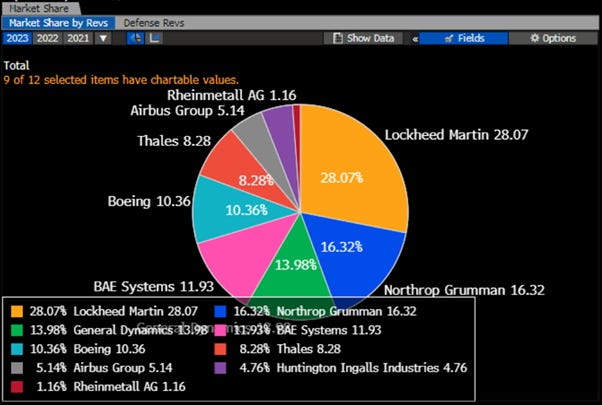Switch to the line chart view icon

(x=155, y=38)
